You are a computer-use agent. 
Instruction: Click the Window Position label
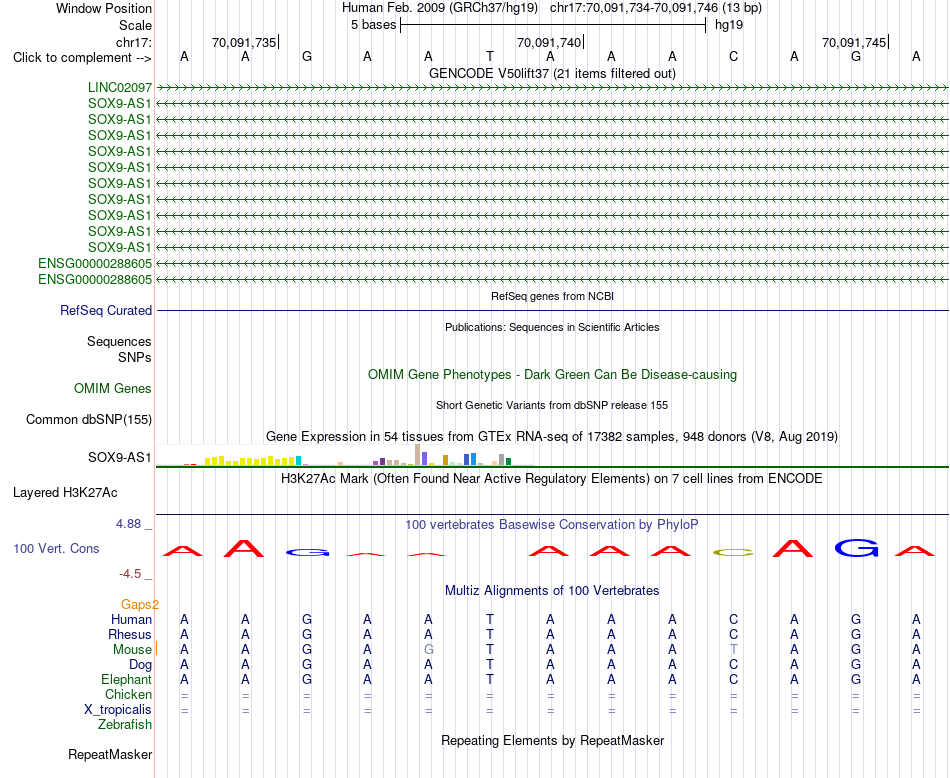pos(104,8)
